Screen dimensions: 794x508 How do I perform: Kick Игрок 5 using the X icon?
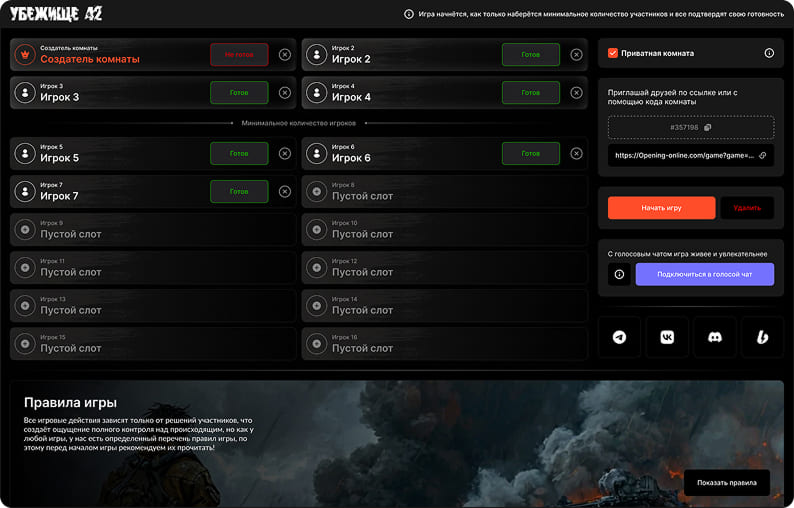(285, 154)
